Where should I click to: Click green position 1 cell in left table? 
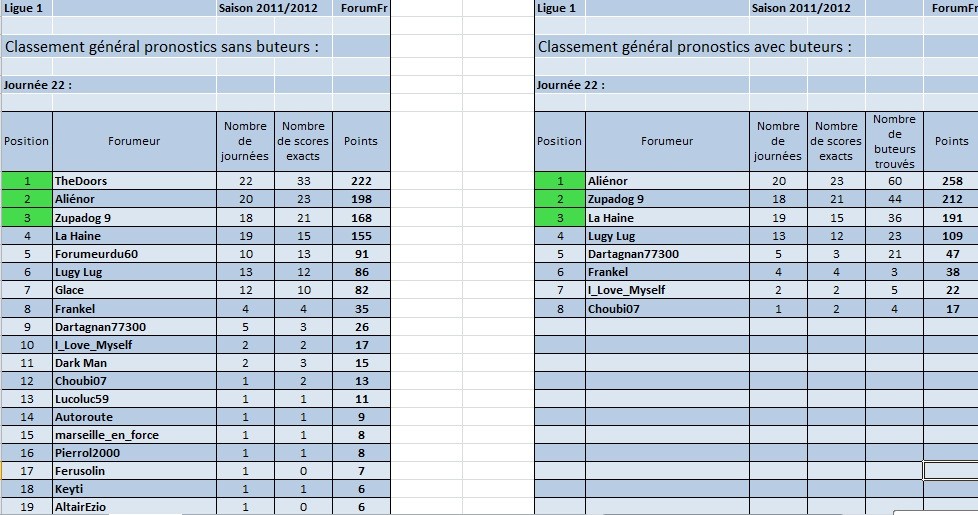(27, 181)
